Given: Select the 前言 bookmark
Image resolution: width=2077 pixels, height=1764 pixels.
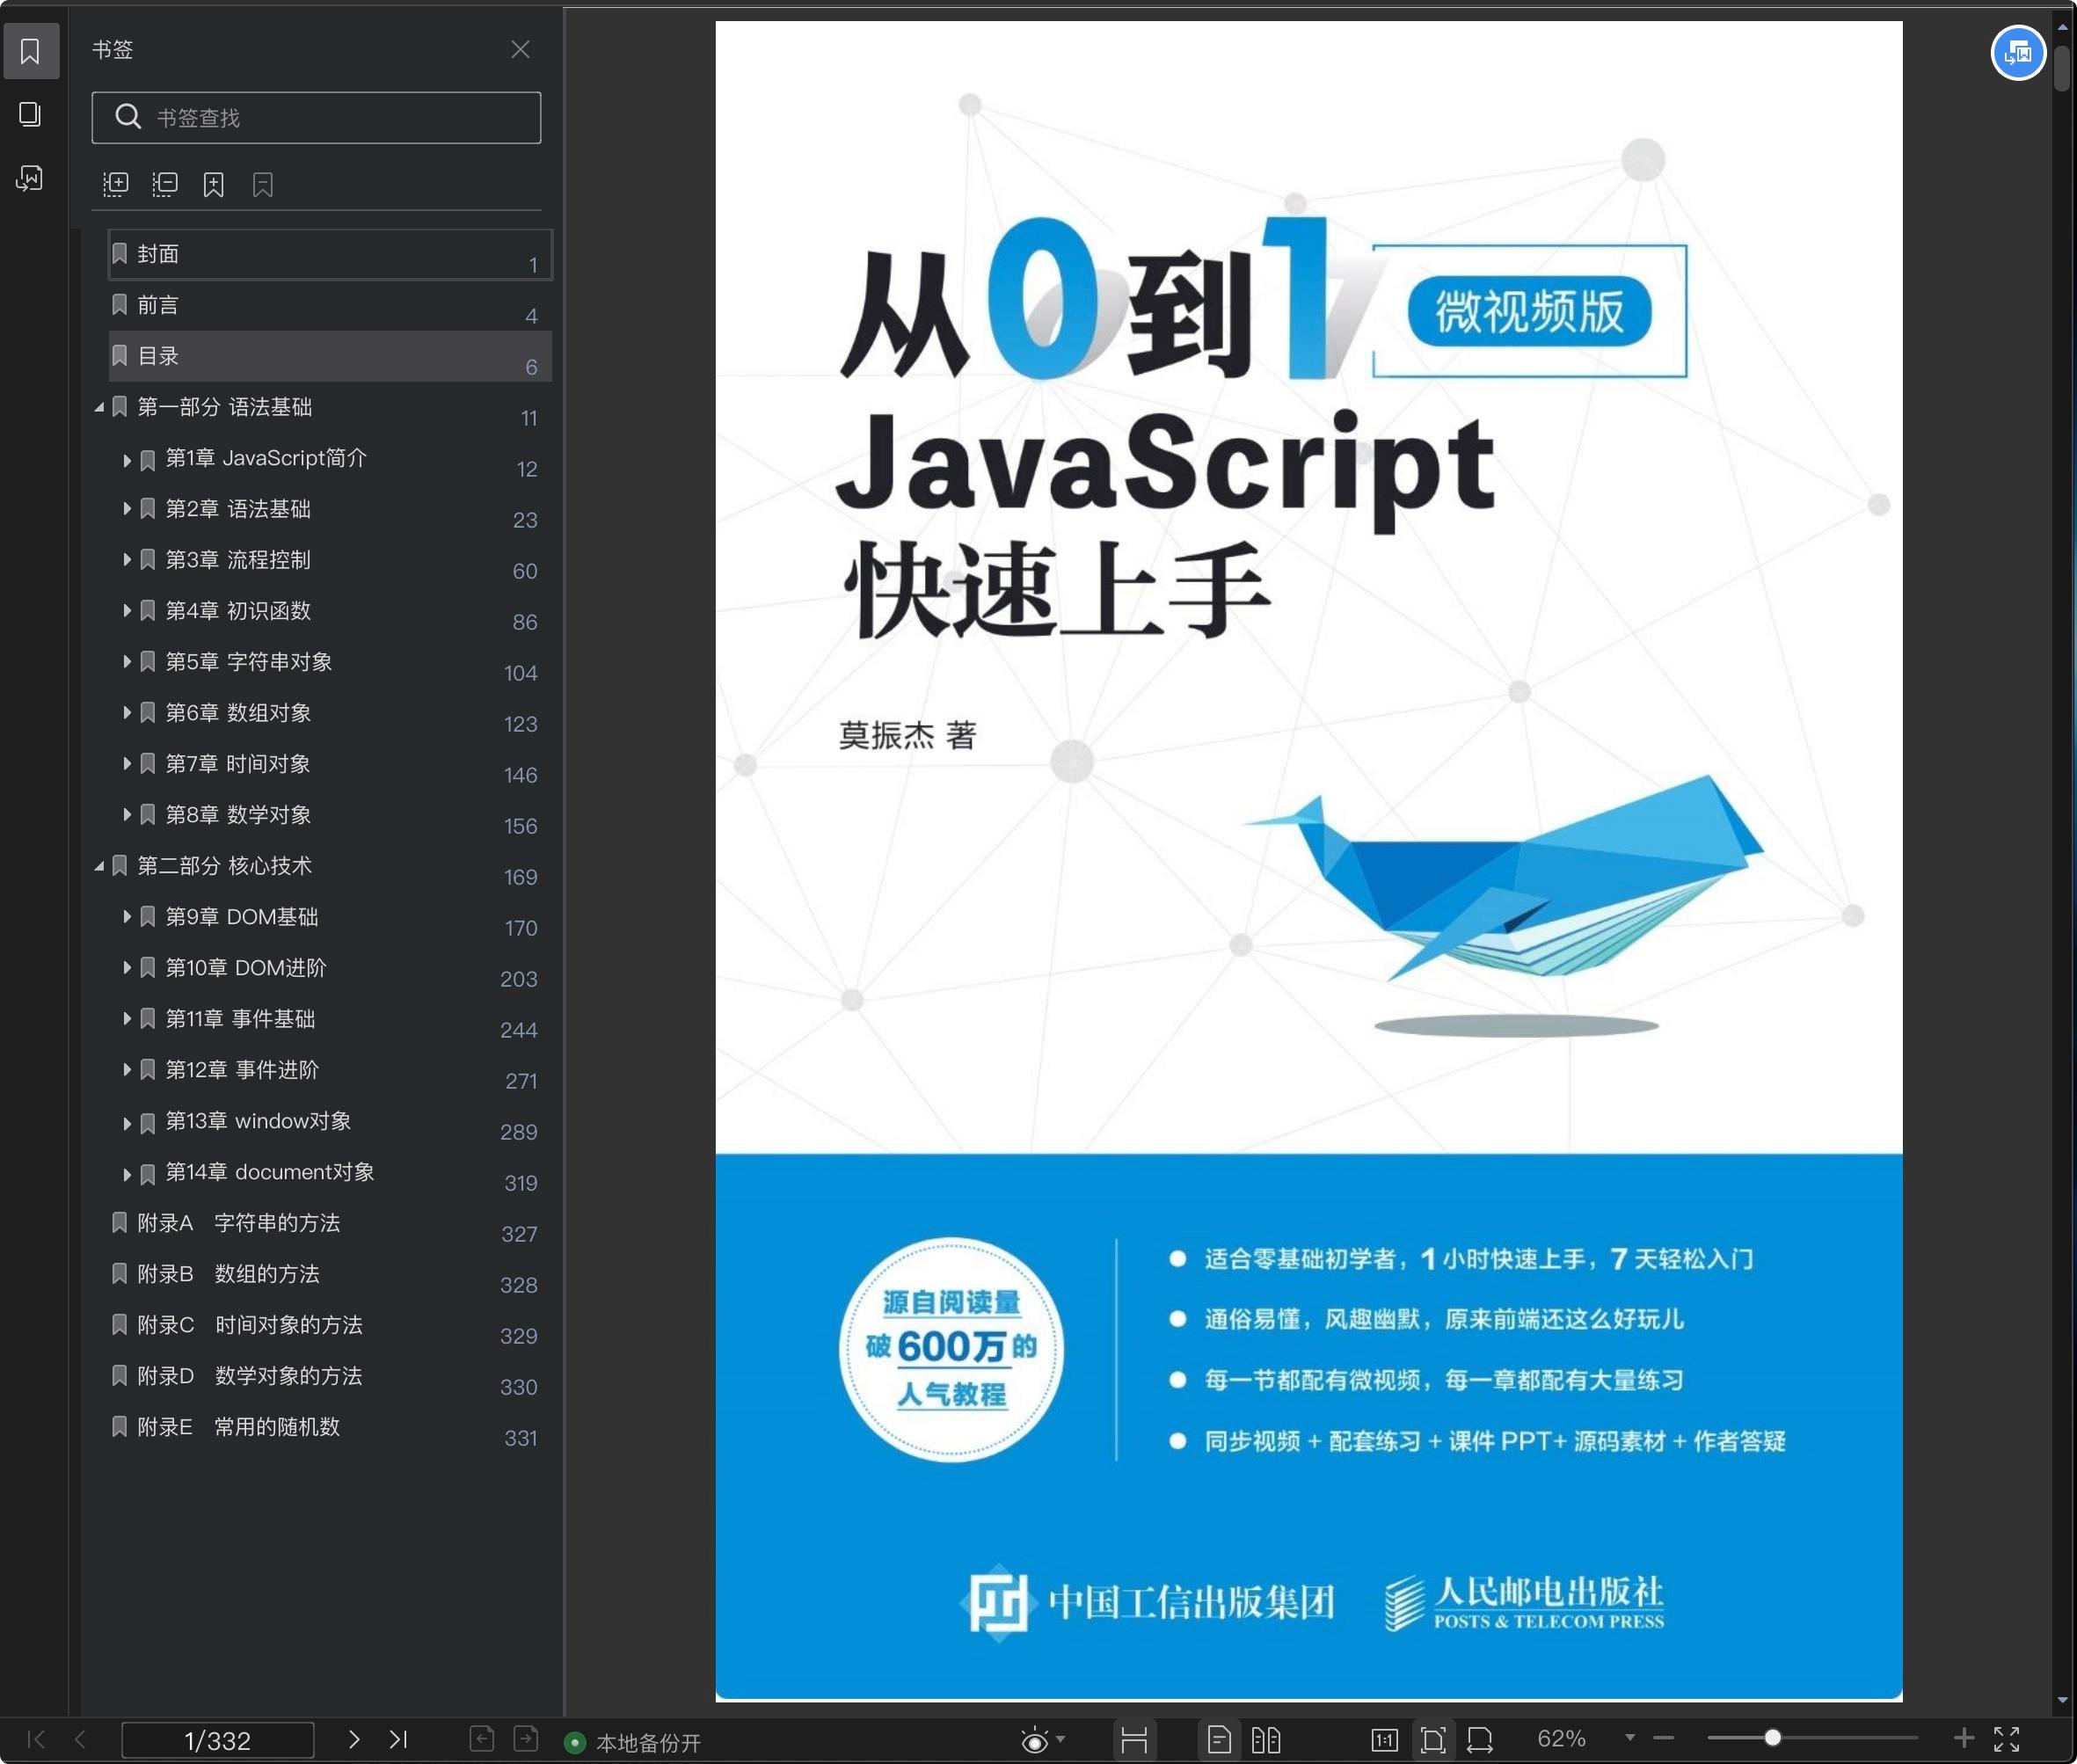Looking at the screenshot, I should [330, 305].
